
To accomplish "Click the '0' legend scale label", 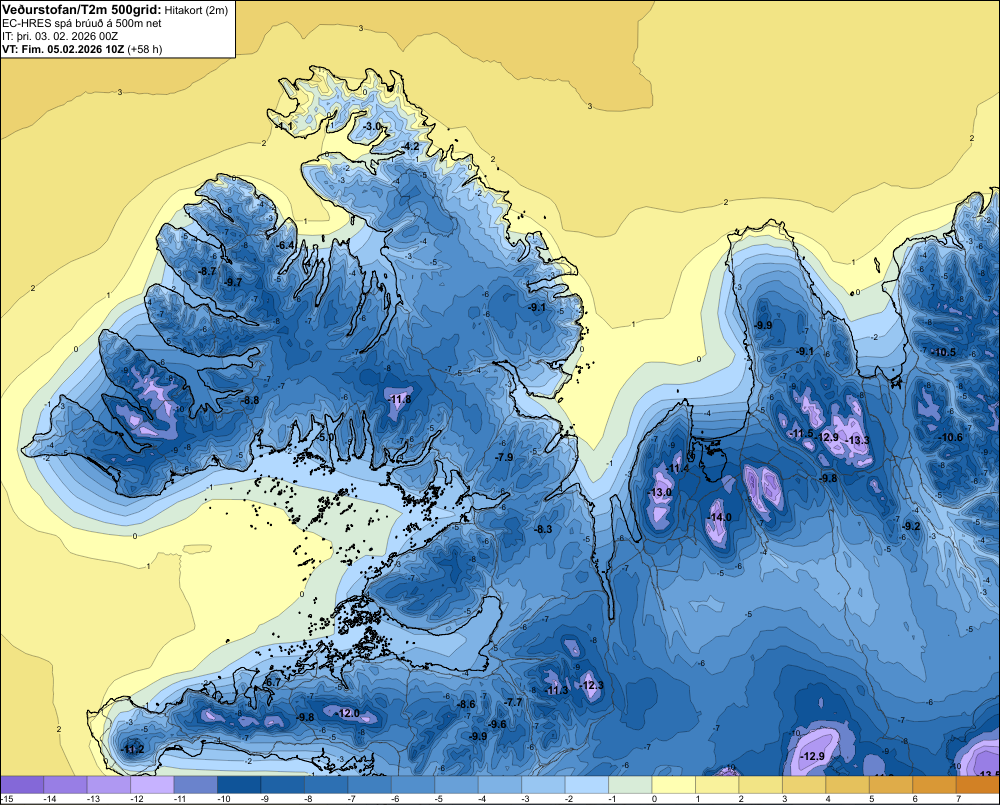I will point(654,799).
